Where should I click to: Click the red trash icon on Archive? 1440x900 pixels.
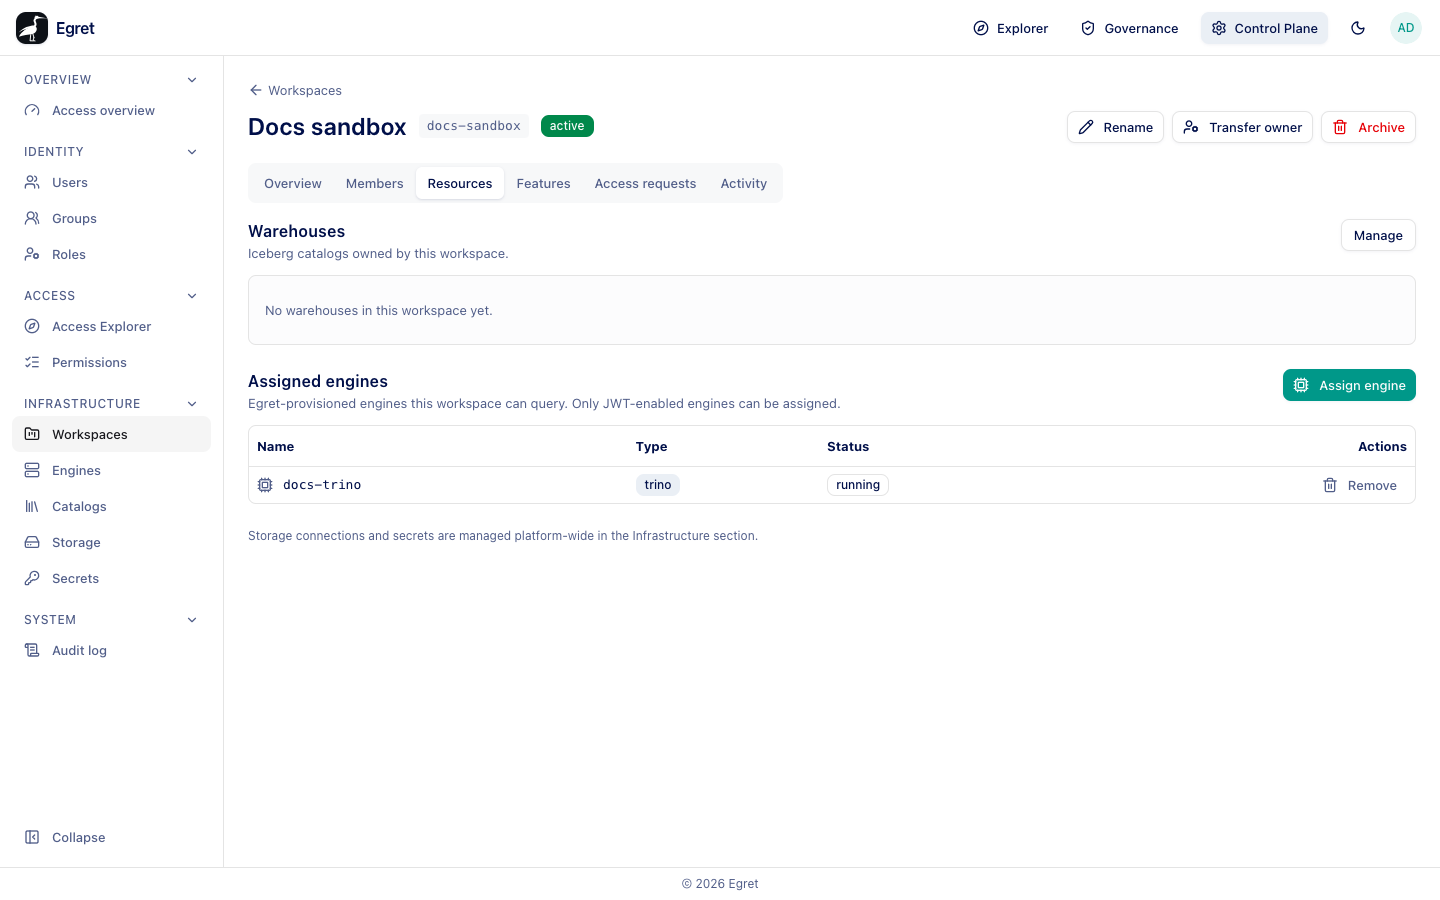coord(1340,127)
